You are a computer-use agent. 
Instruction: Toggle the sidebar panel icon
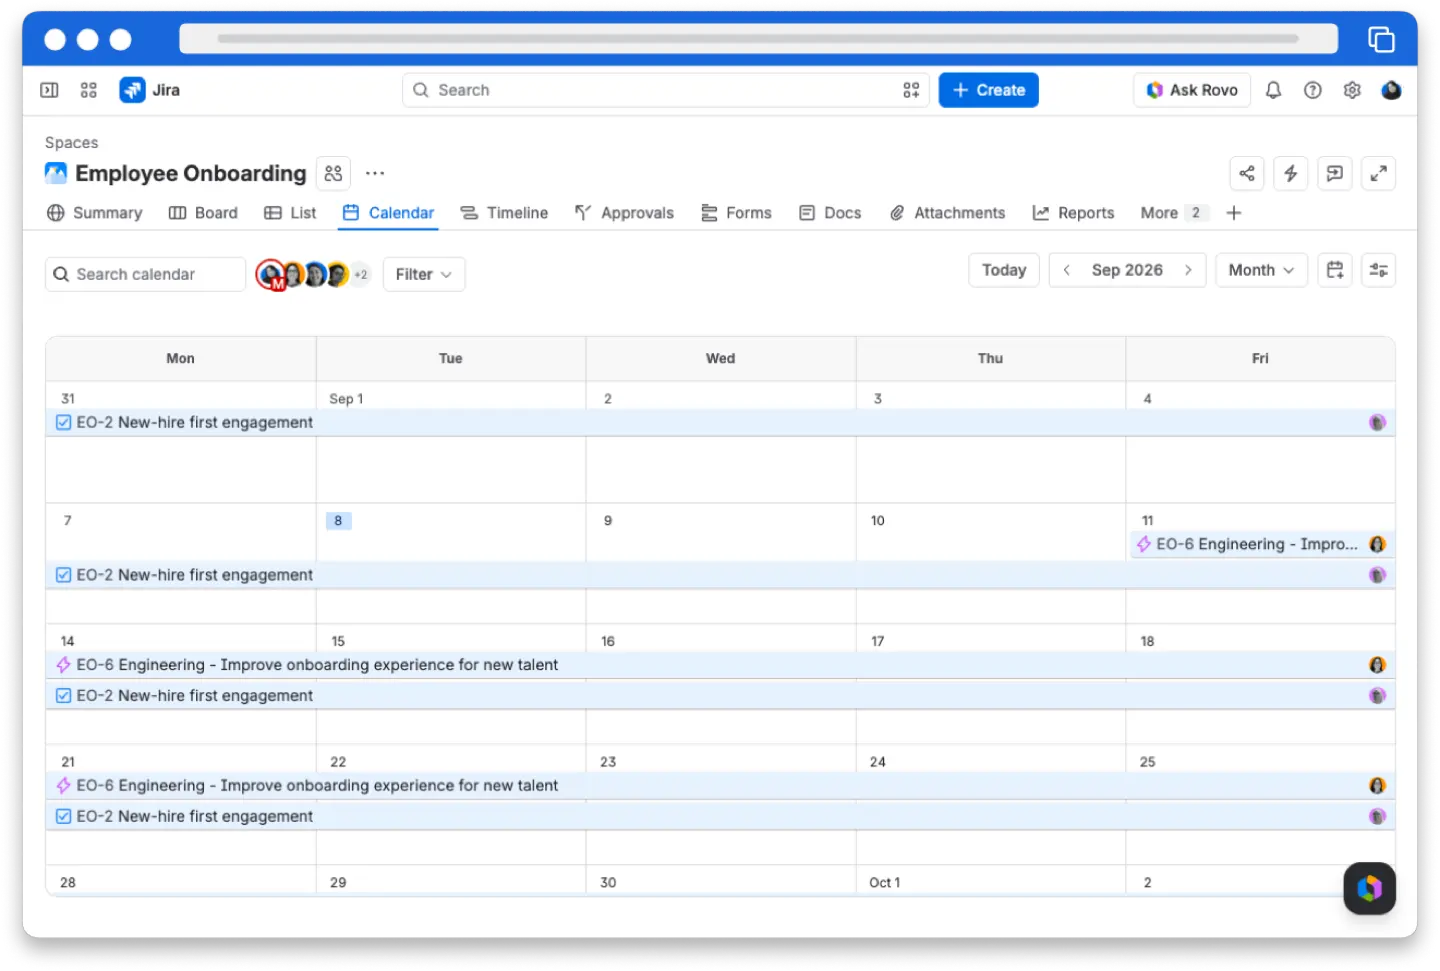coord(49,90)
